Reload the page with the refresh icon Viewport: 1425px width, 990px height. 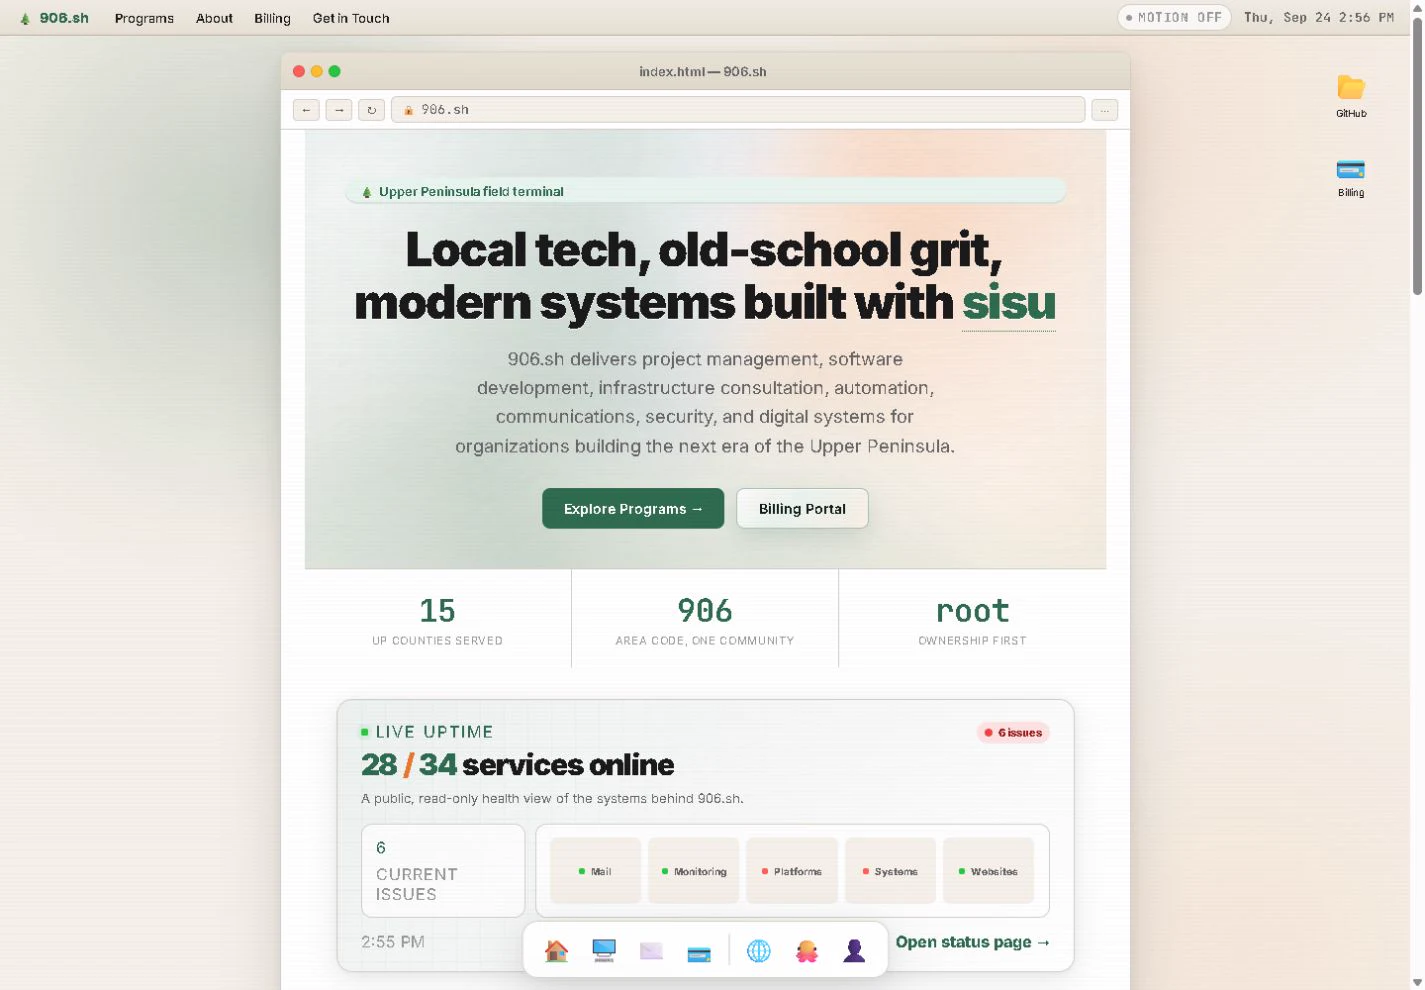point(372,110)
